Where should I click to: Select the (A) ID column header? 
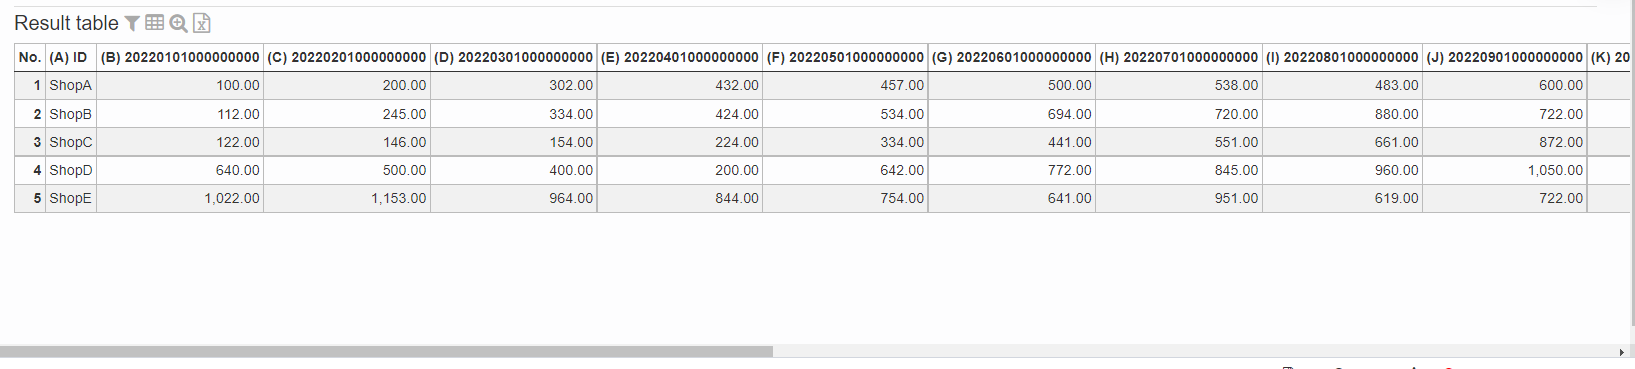[x=70, y=57]
